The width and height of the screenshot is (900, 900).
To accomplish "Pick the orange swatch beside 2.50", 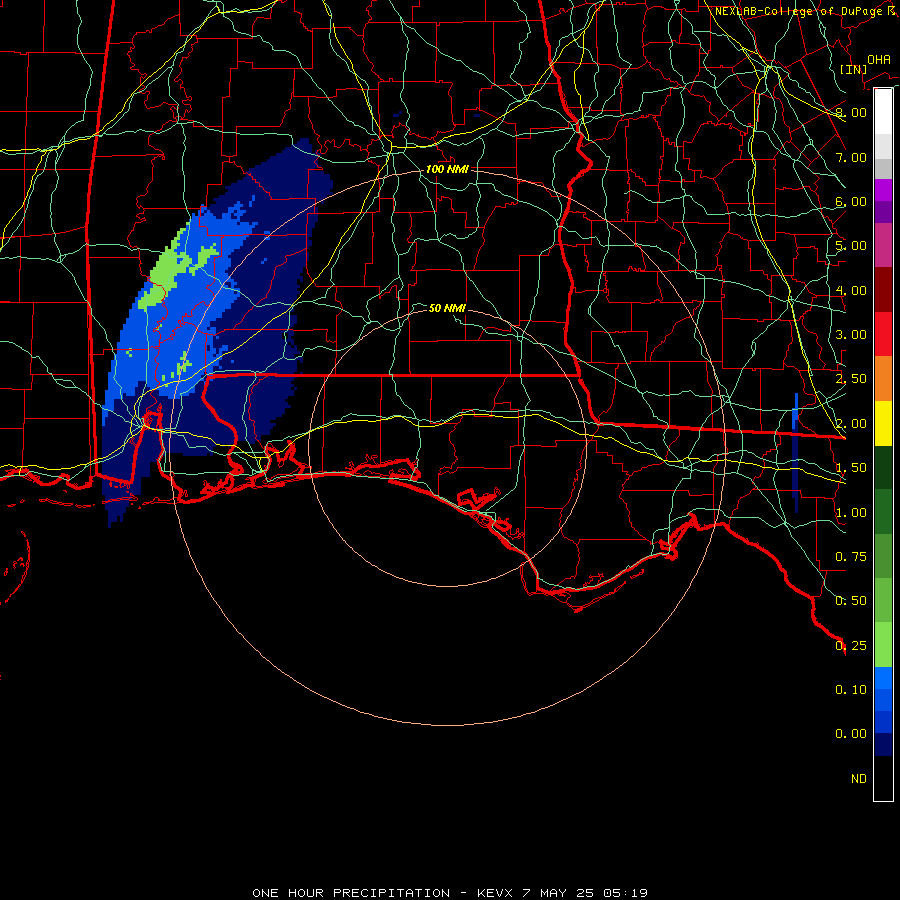I will [883, 379].
